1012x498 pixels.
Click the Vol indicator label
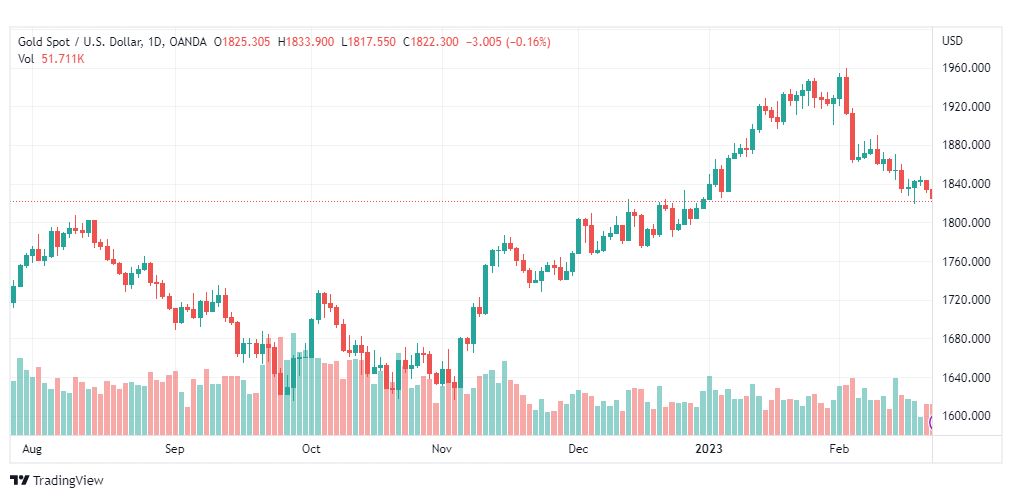26,59
